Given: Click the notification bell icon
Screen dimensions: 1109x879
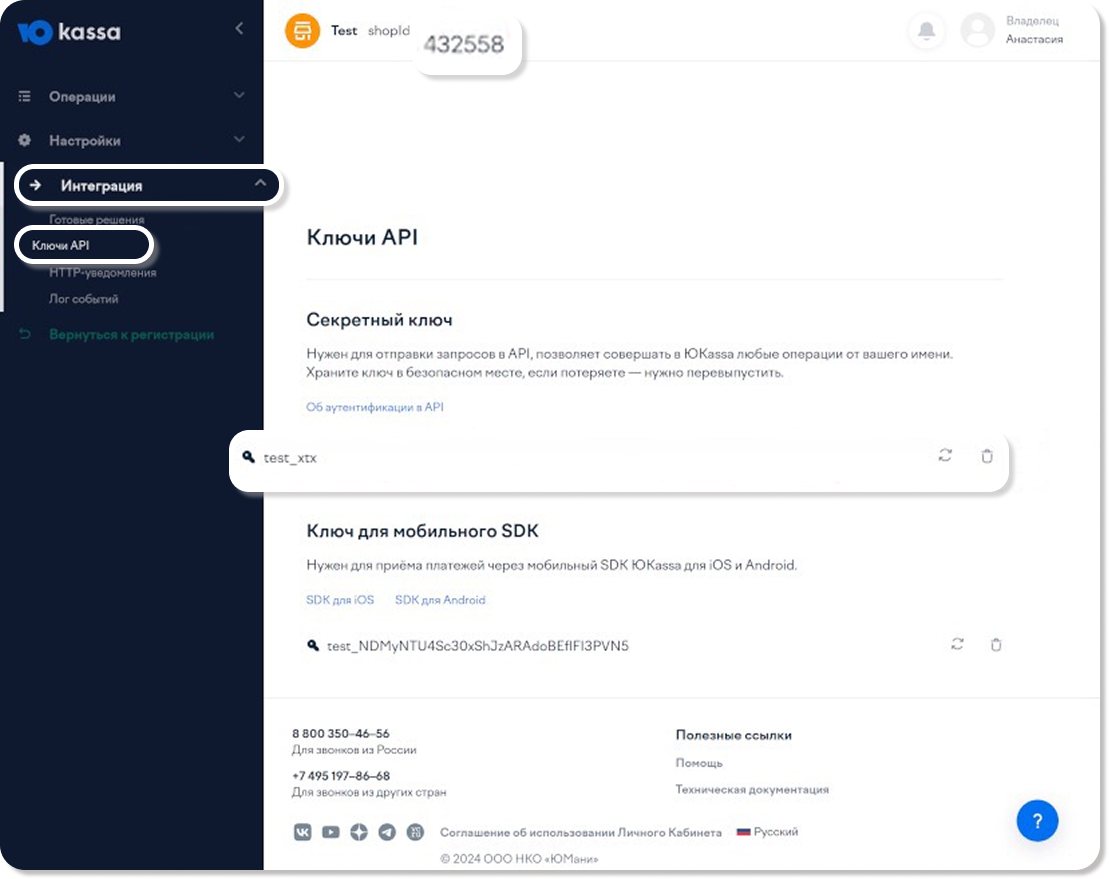Looking at the screenshot, I should (927, 32).
